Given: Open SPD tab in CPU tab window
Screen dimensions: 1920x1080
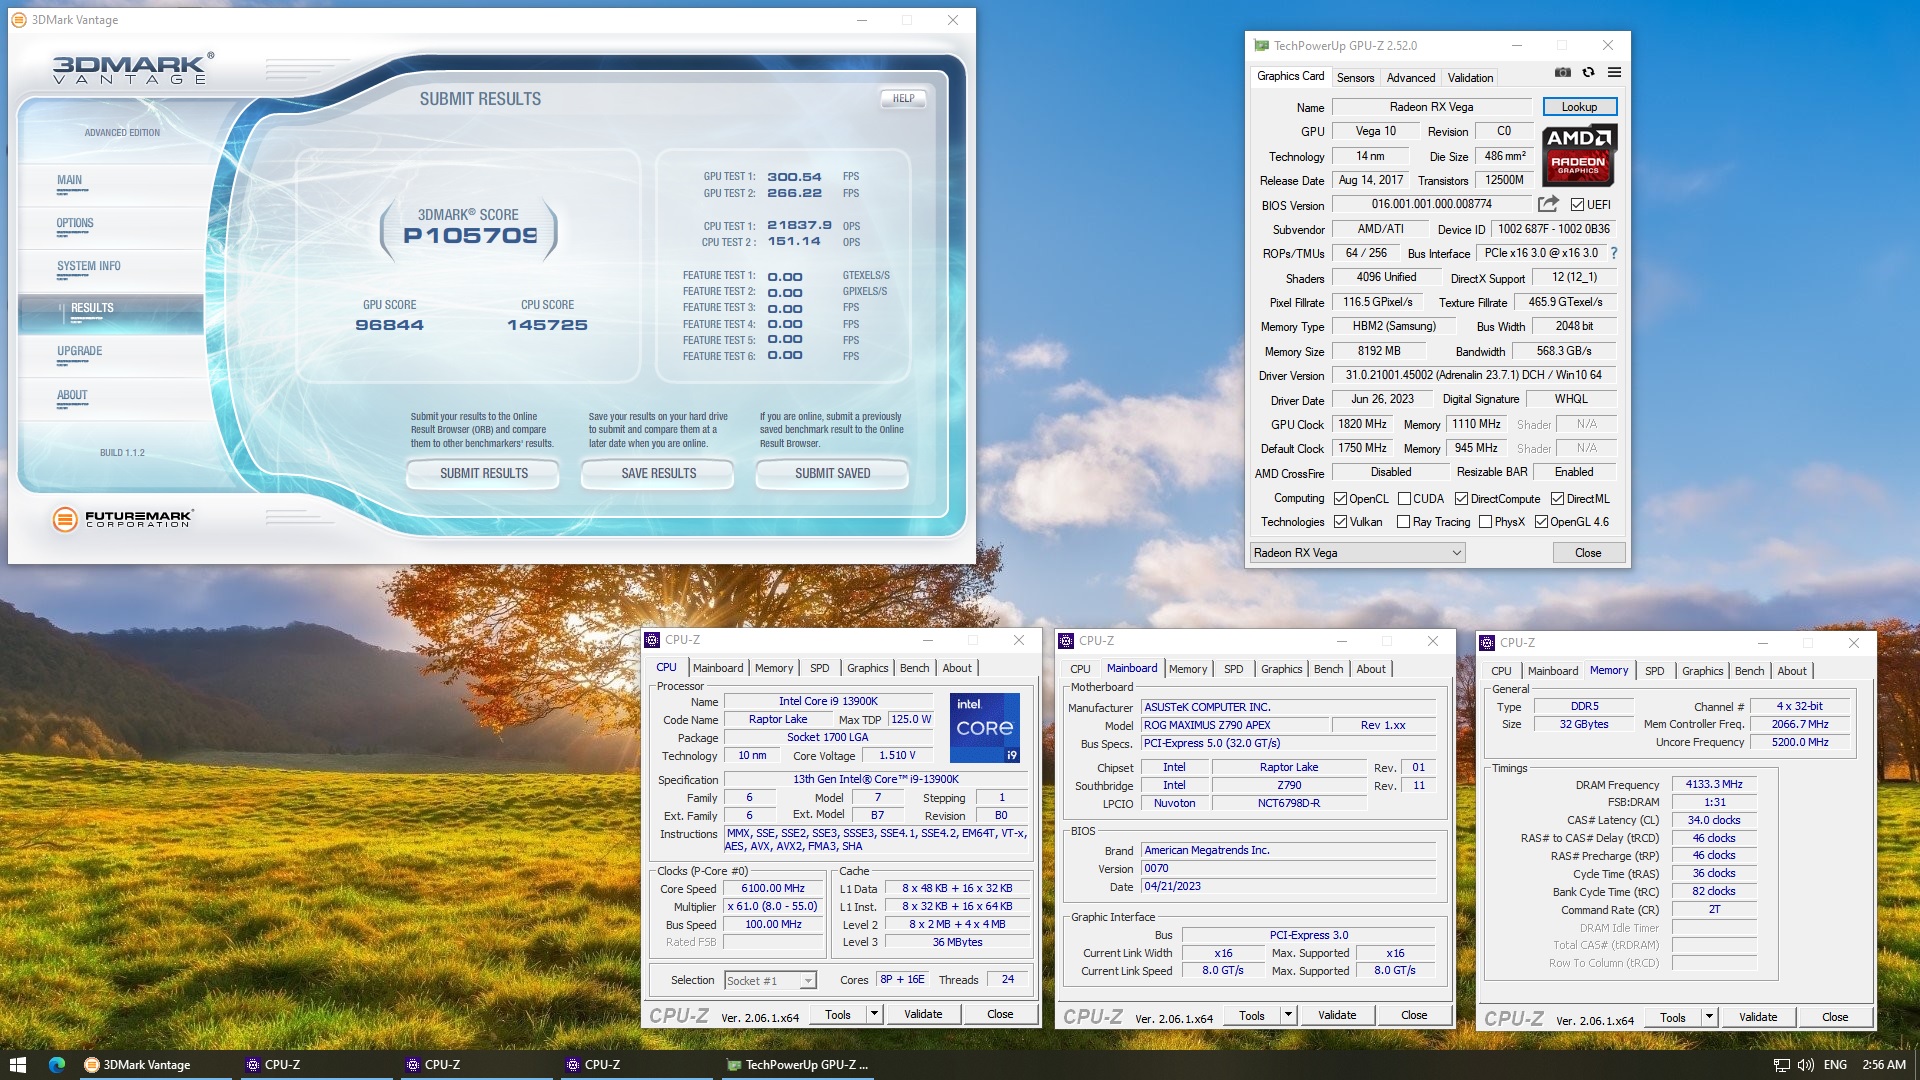Looking at the screenshot, I should pyautogui.click(x=819, y=668).
